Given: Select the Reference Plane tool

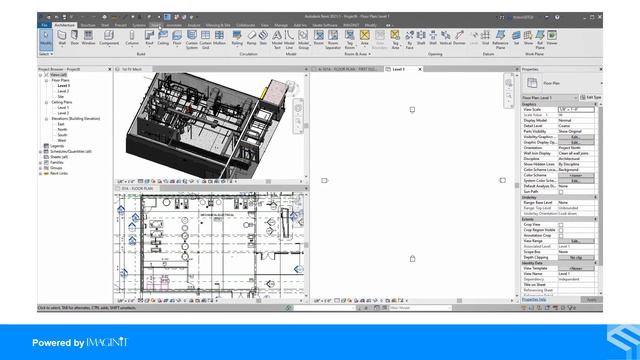Looking at the screenshot, I should tap(500, 40).
